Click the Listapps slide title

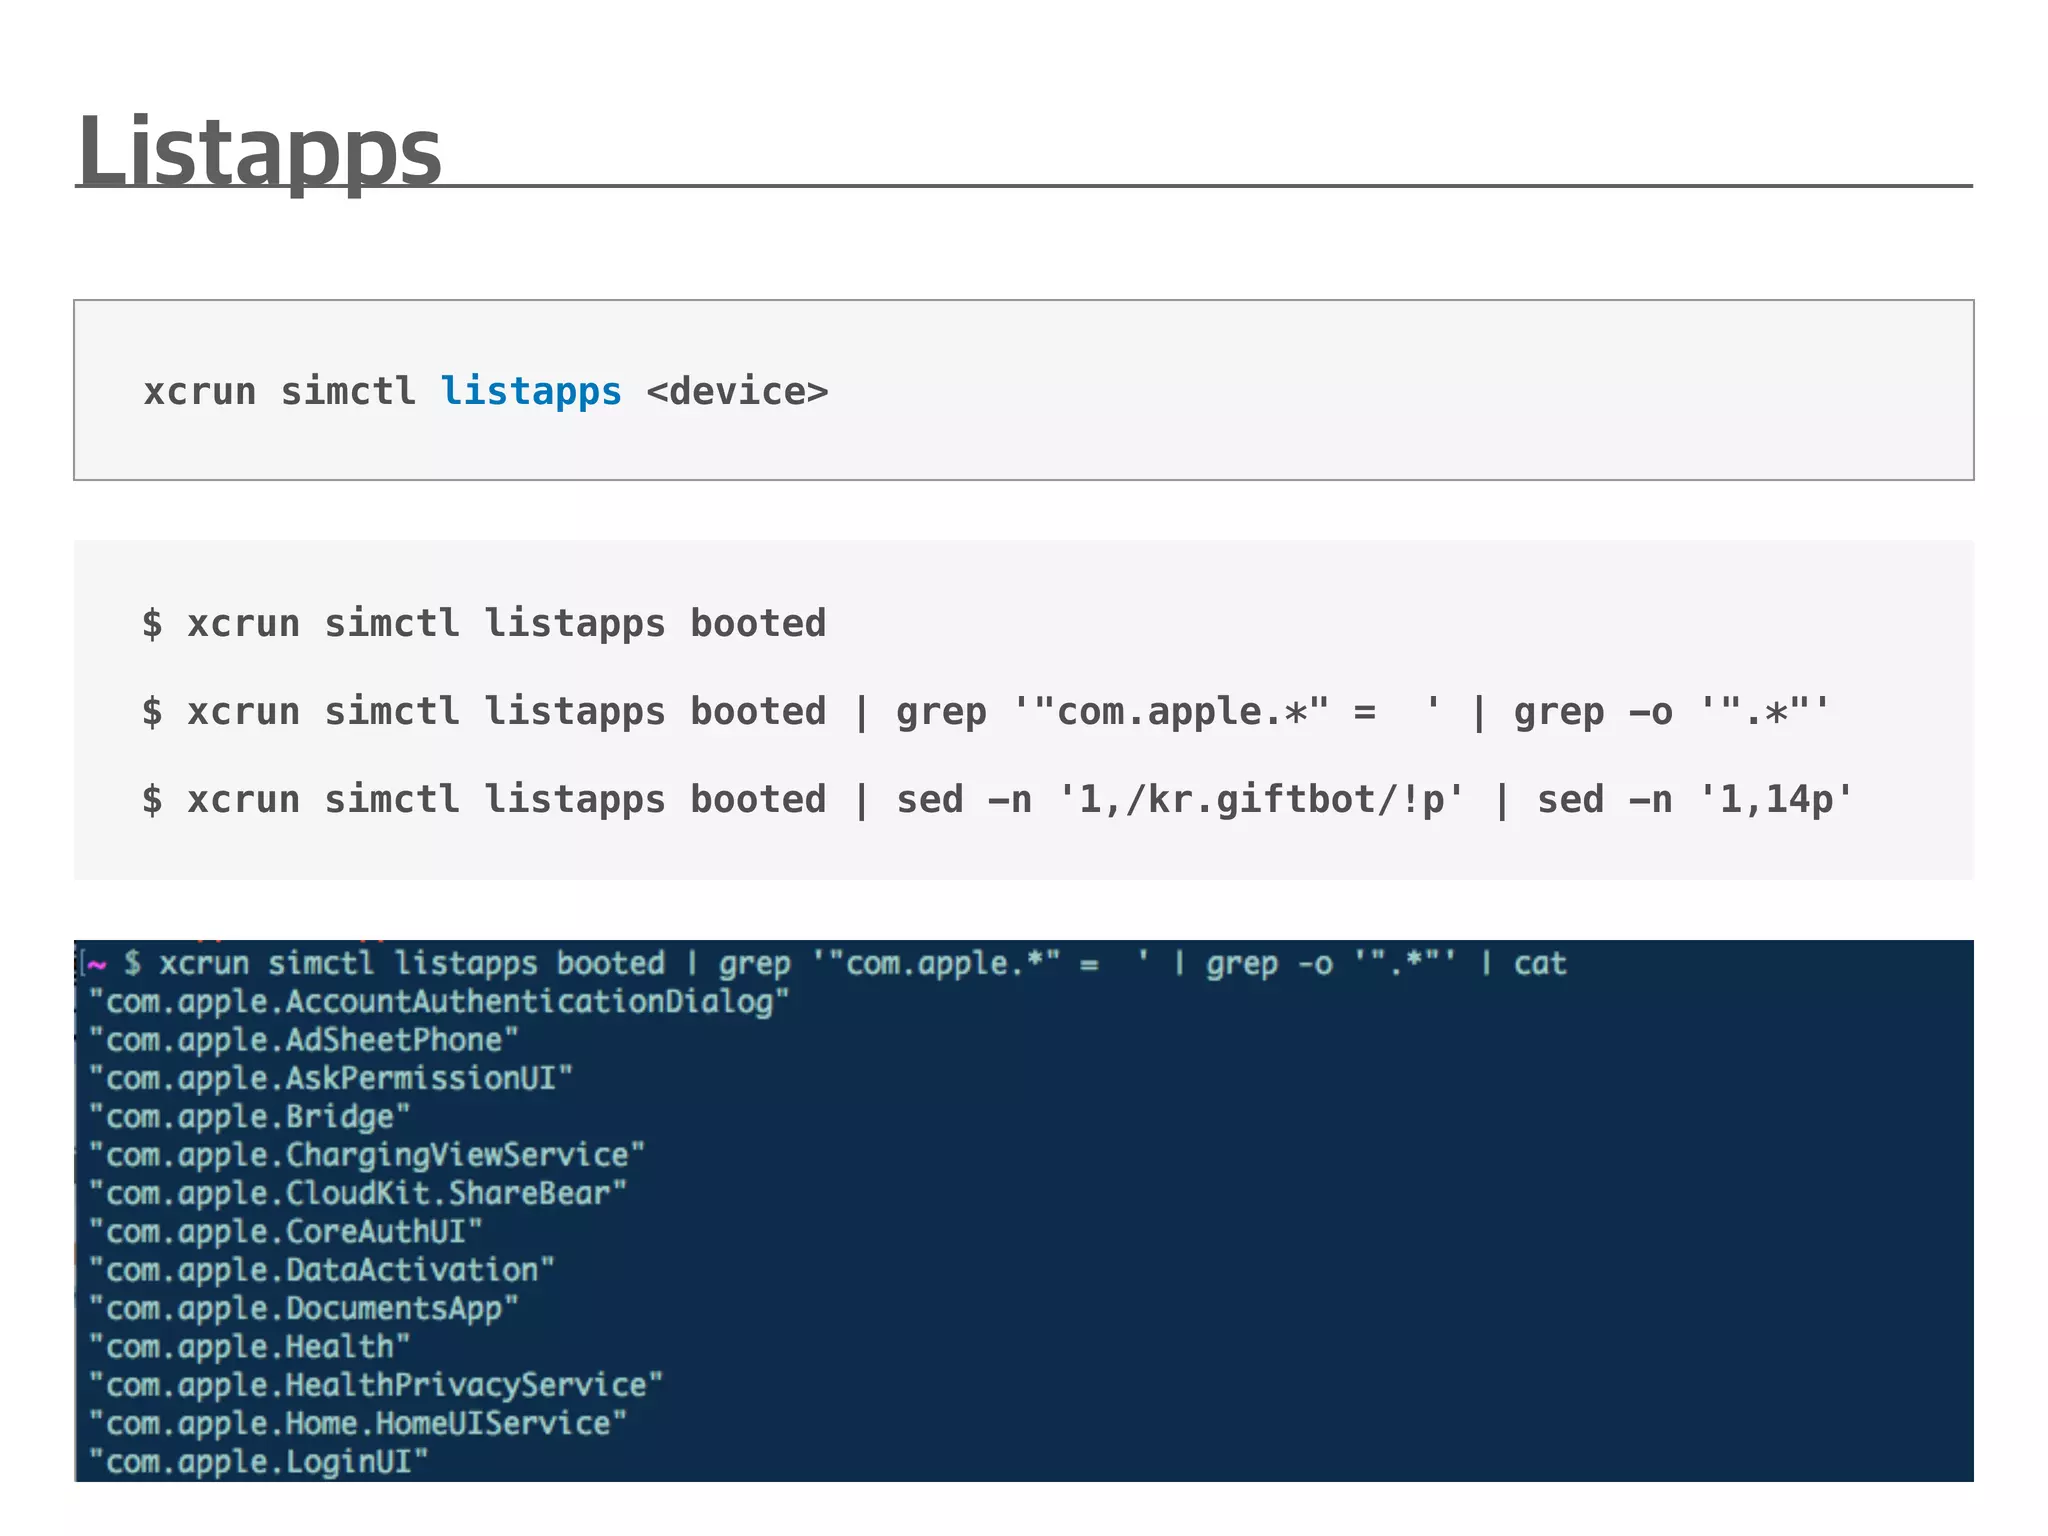(259, 150)
